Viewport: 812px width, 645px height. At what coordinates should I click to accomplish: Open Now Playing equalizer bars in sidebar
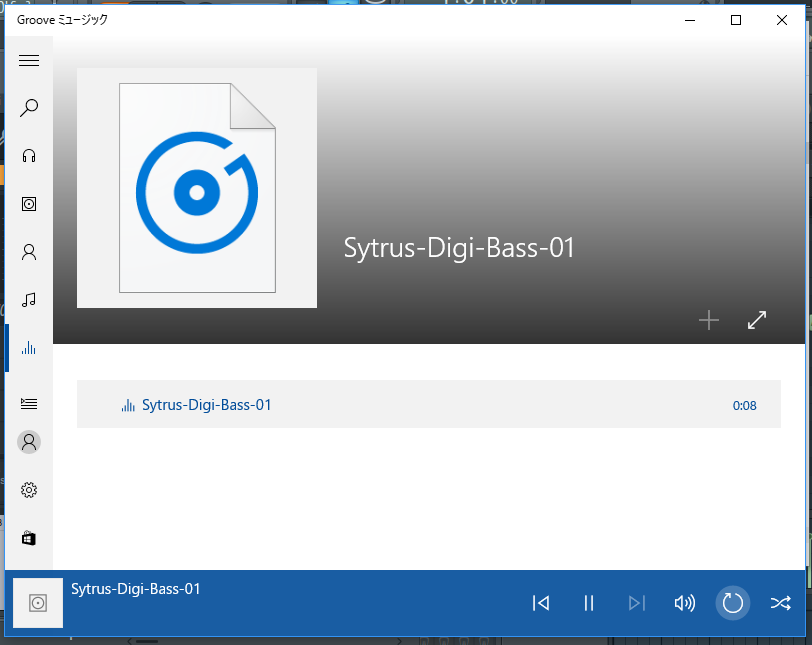tap(29, 348)
